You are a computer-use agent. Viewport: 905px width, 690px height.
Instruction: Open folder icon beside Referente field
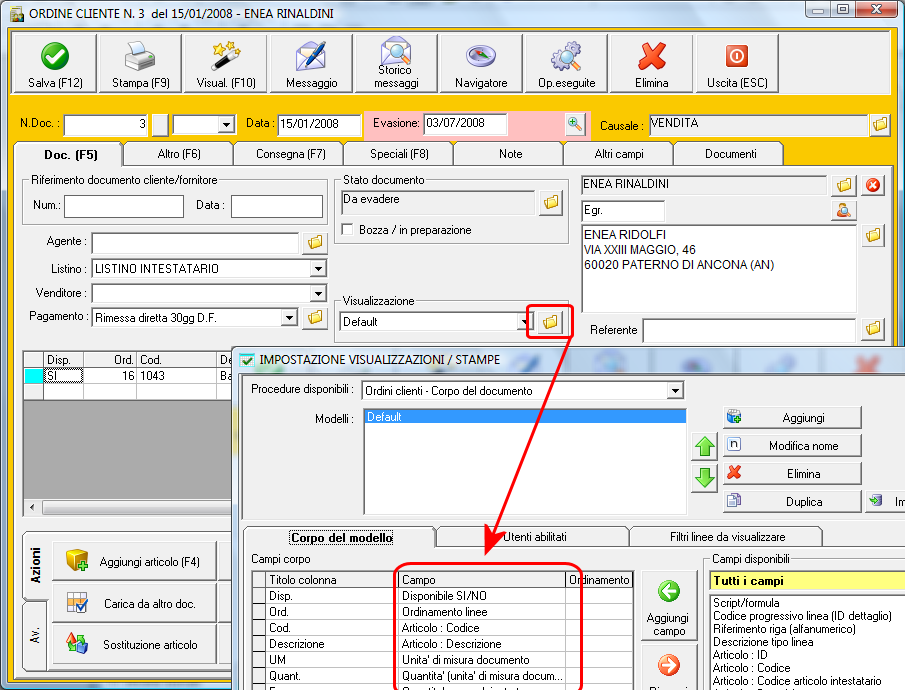[x=873, y=329]
